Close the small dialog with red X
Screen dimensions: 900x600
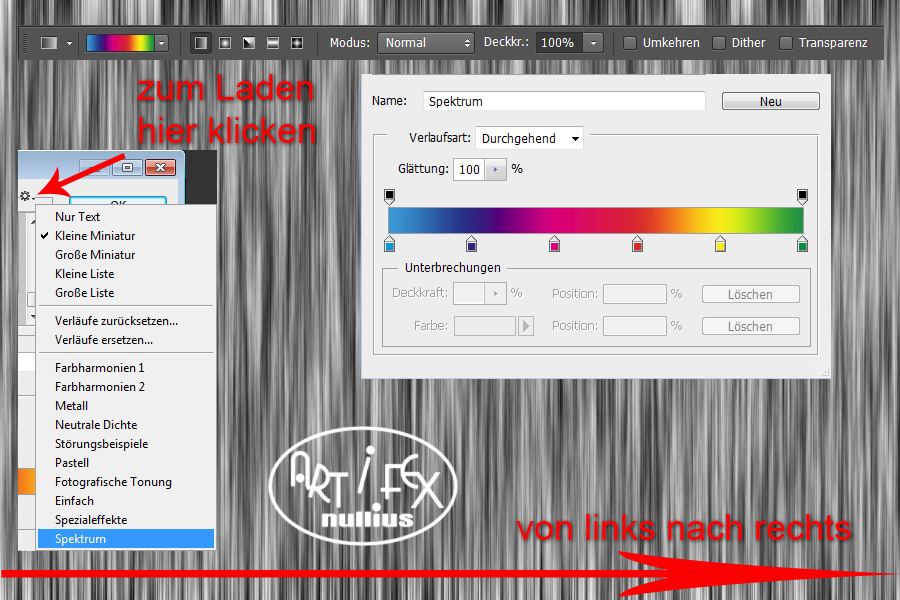(x=160, y=167)
